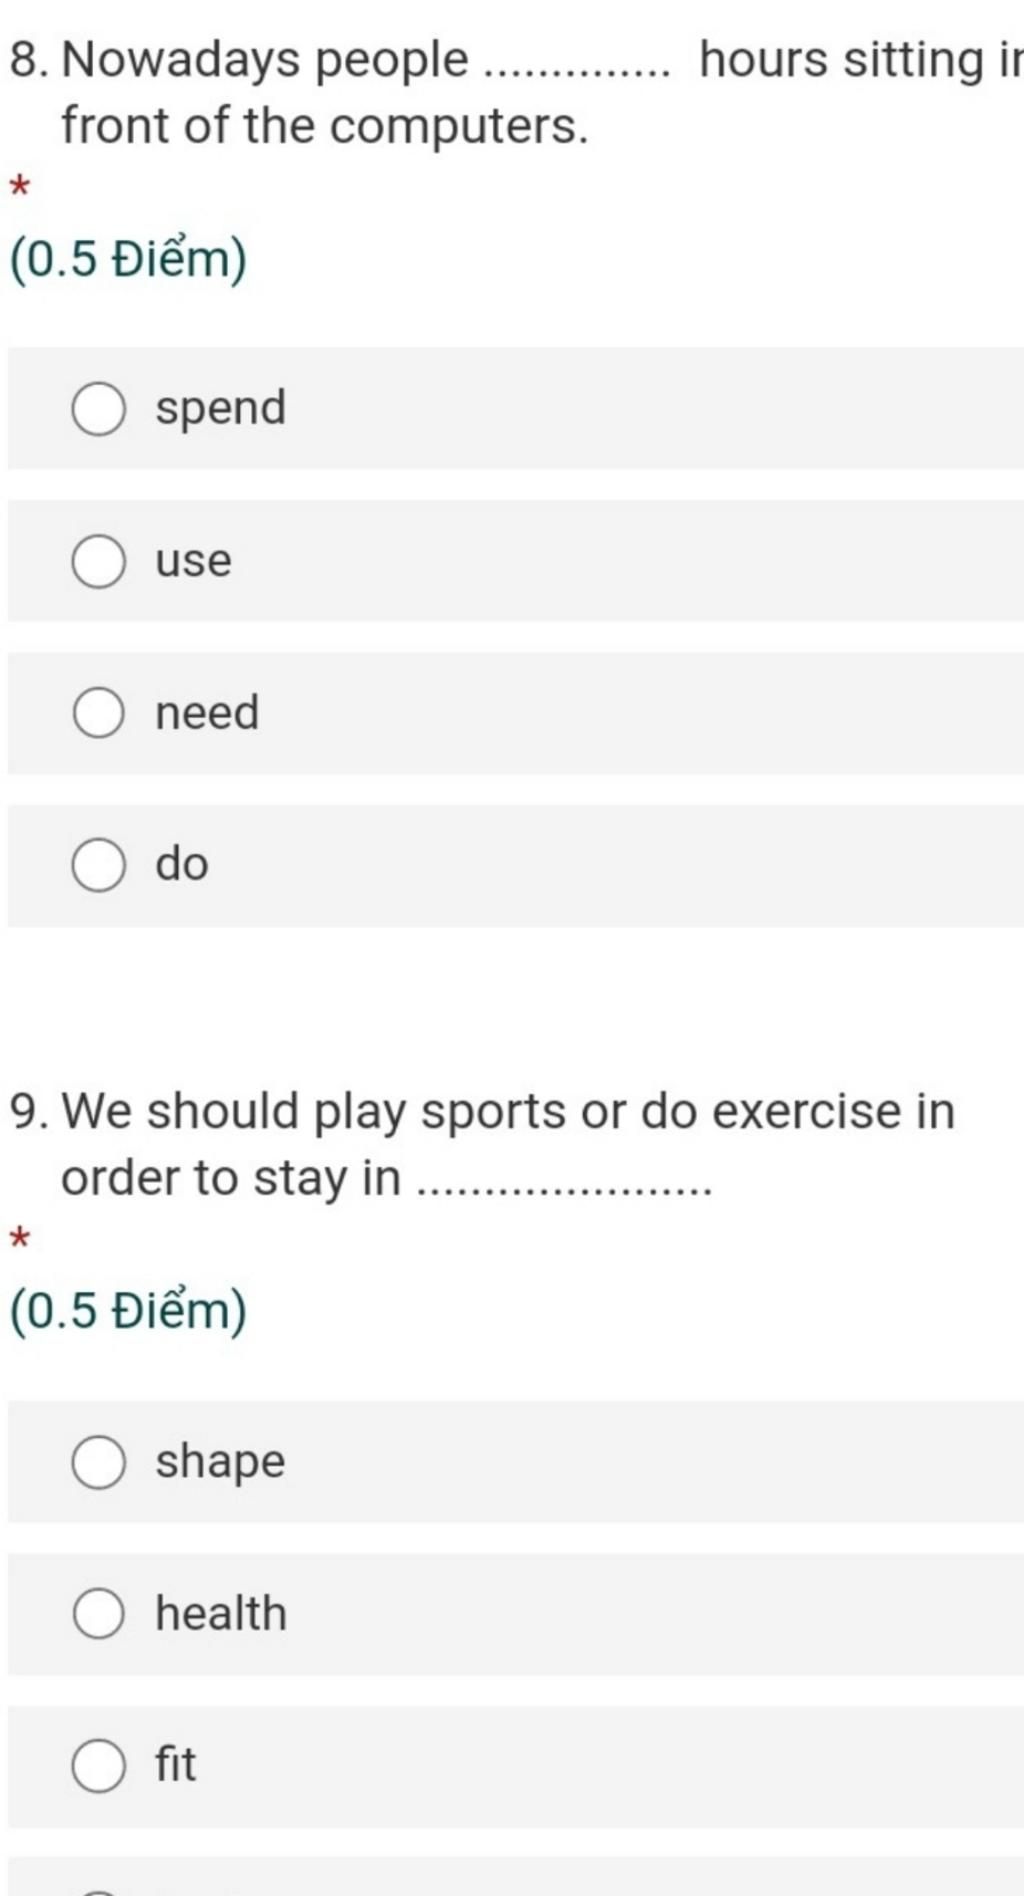Screen dimensions: 1024x1896
Task: Select the 'shape' radio button
Action: coord(99,1462)
